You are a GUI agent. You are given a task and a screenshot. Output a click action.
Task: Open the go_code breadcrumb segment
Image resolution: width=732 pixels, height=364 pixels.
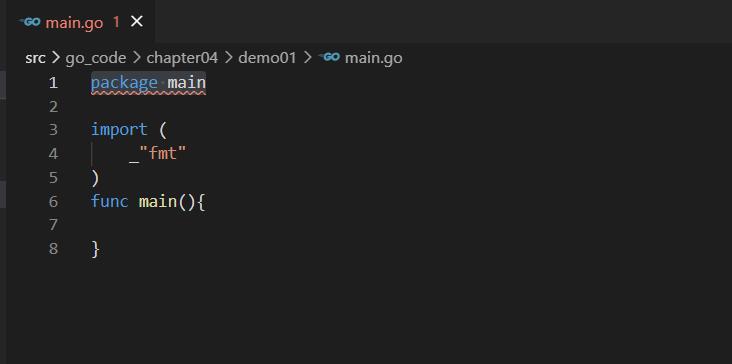click(96, 58)
